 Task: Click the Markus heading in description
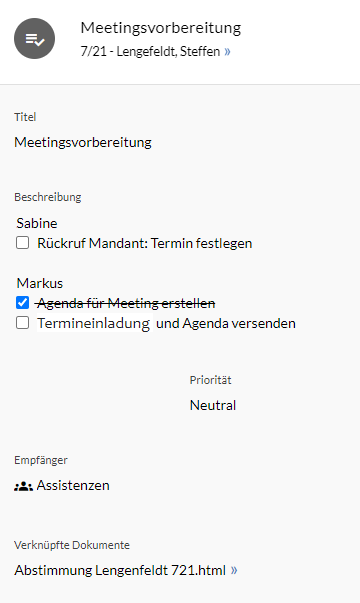[x=40, y=283]
